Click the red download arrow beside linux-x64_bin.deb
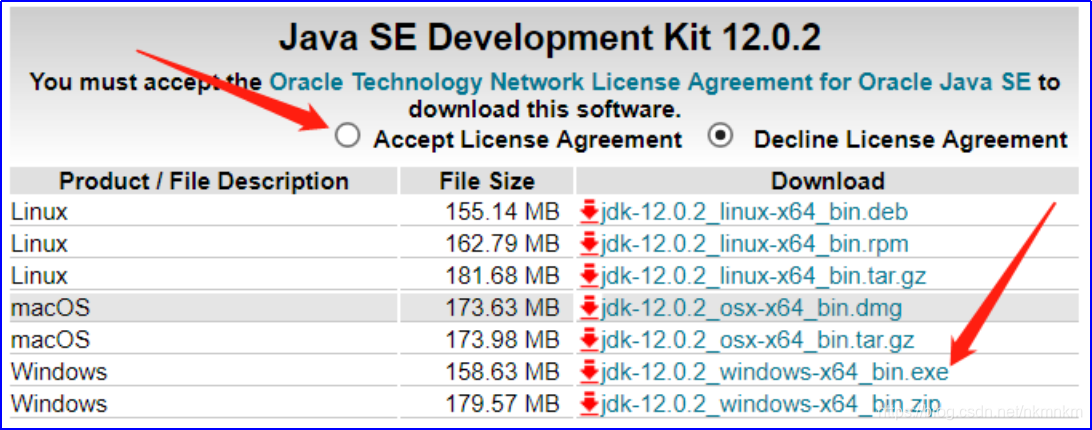The image size is (1092, 430). tap(589, 211)
